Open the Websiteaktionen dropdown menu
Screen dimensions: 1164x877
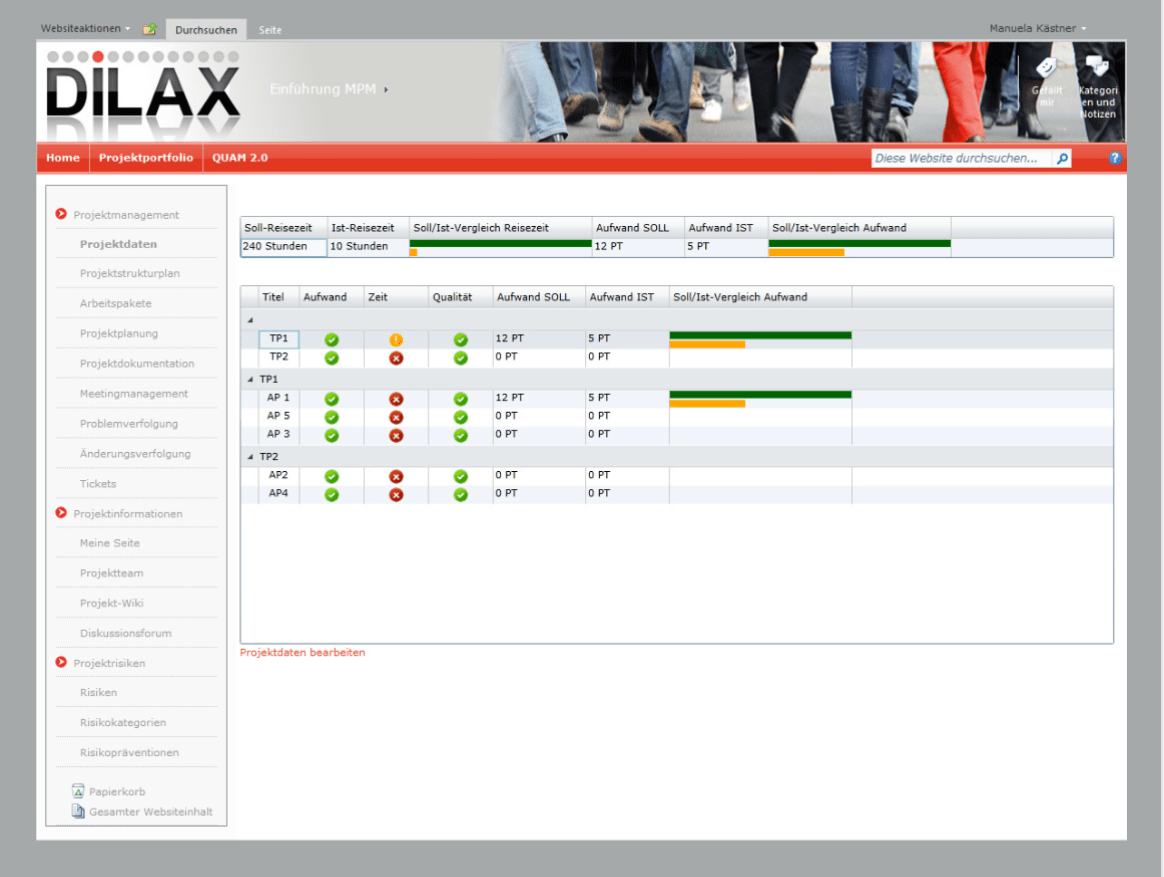point(85,29)
